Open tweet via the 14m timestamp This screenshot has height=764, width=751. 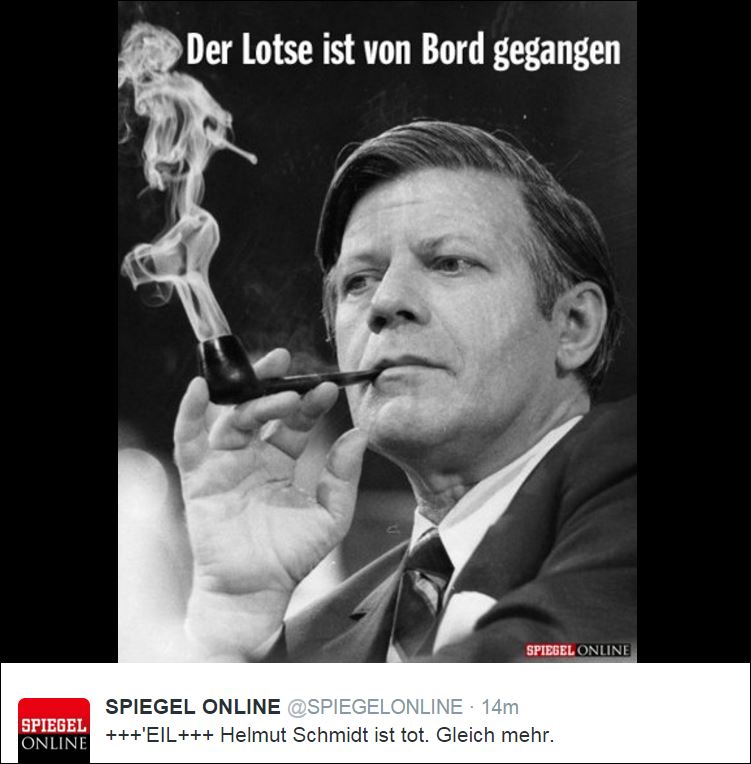500,707
